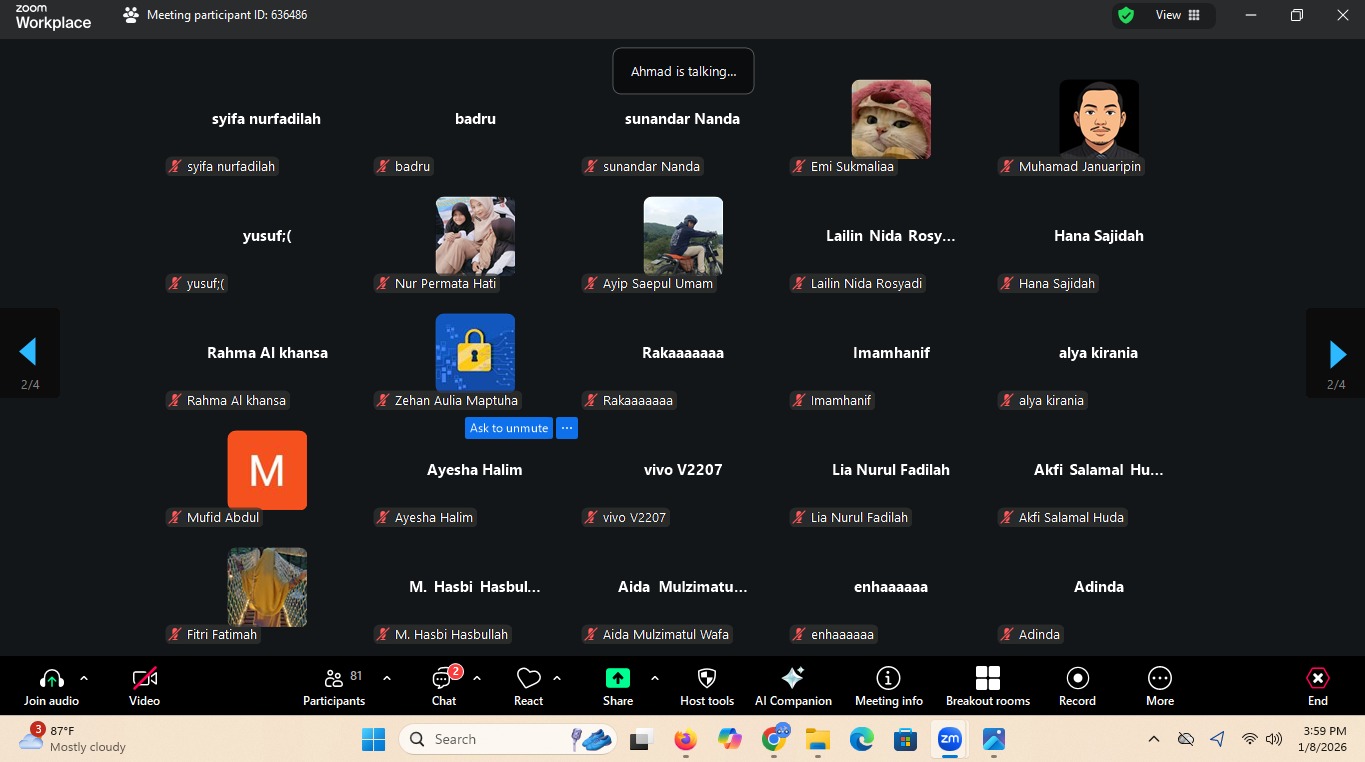Image resolution: width=1365 pixels, height=762 pixels.
Task: Open the Participants panel
Action: [x=334, y=686]
